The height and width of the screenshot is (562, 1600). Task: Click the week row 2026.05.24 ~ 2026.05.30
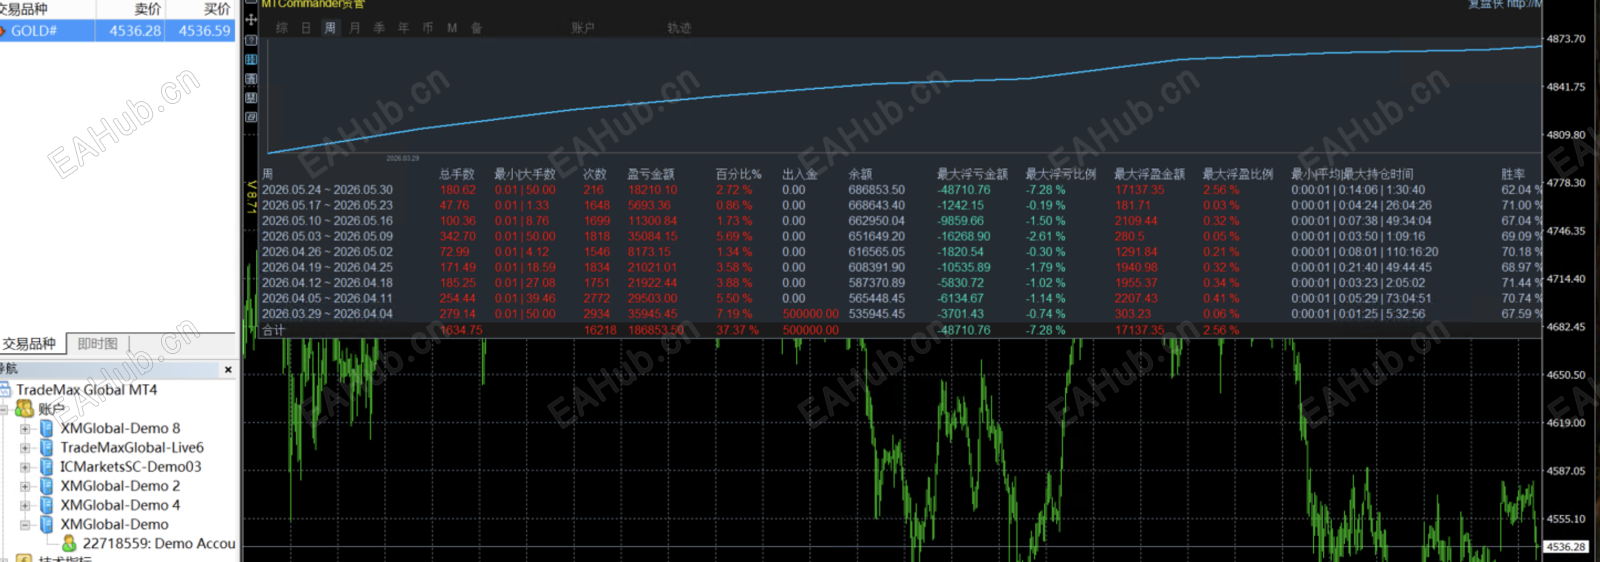900,190
